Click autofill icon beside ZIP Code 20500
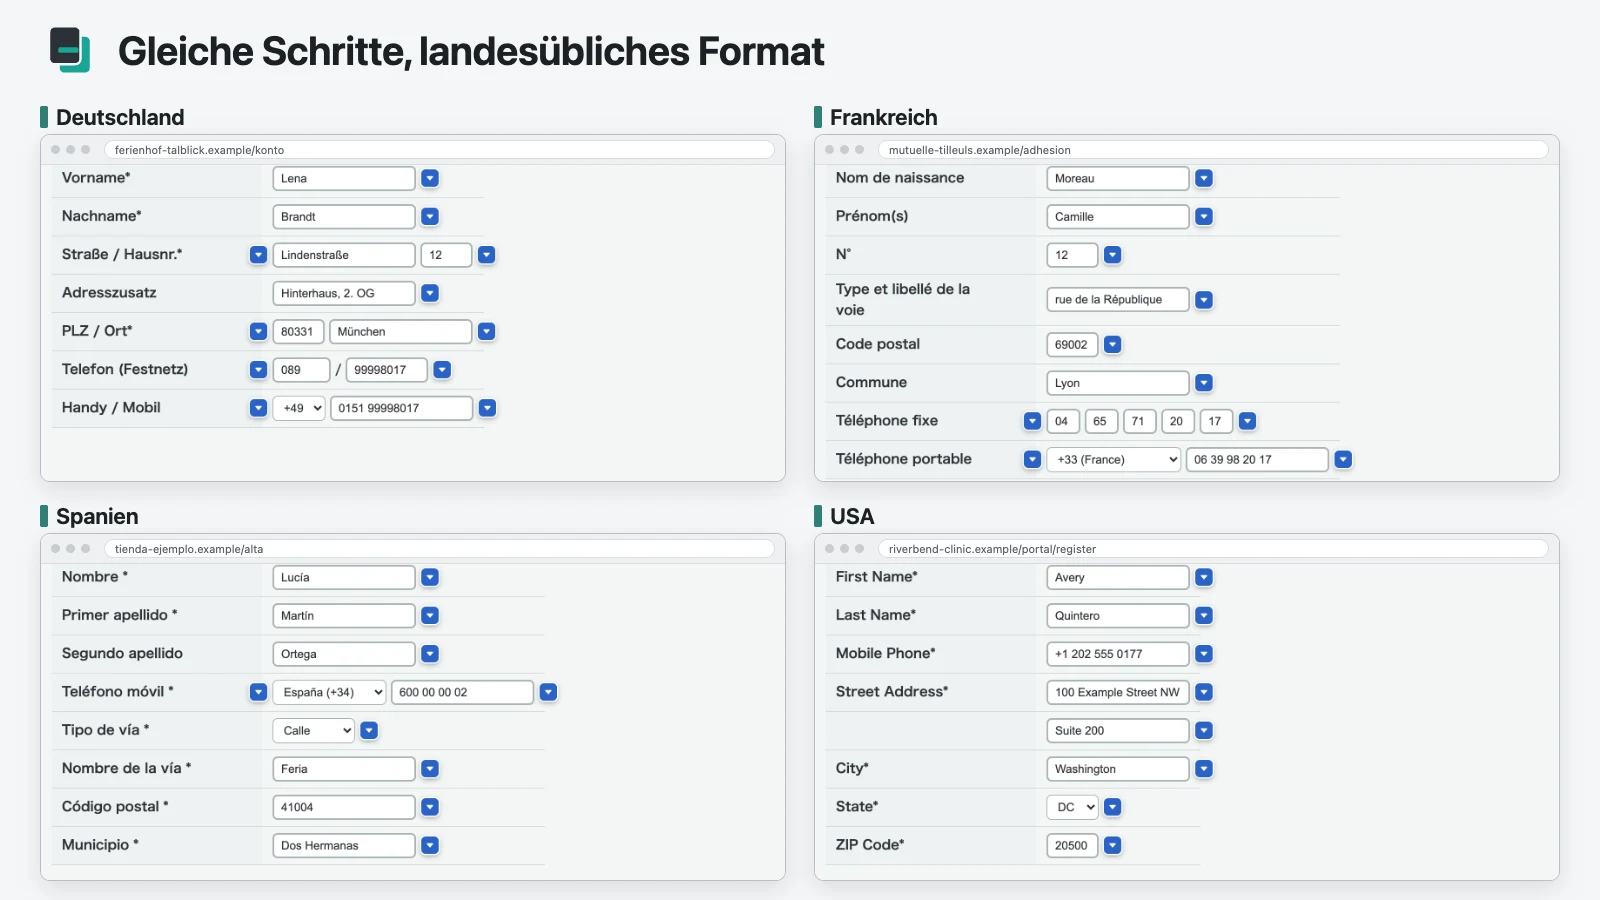 pyautogui.click(x=1113, y=845)
